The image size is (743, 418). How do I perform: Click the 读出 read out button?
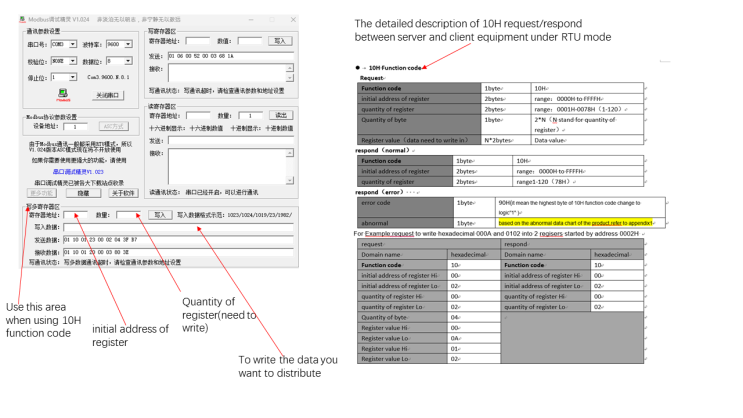point(281,115)
